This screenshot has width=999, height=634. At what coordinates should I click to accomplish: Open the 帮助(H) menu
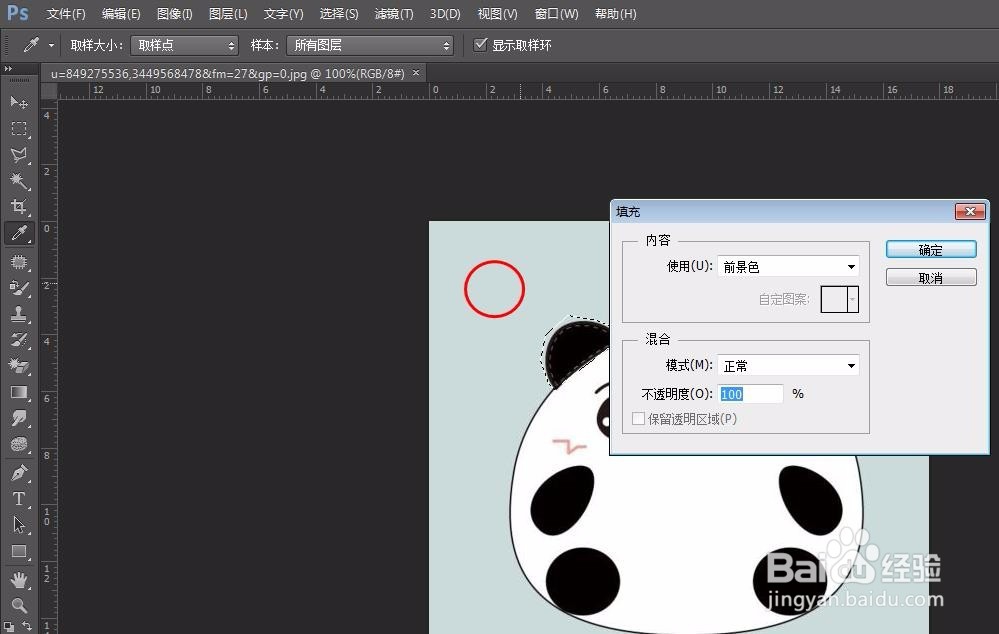[615, 13]
